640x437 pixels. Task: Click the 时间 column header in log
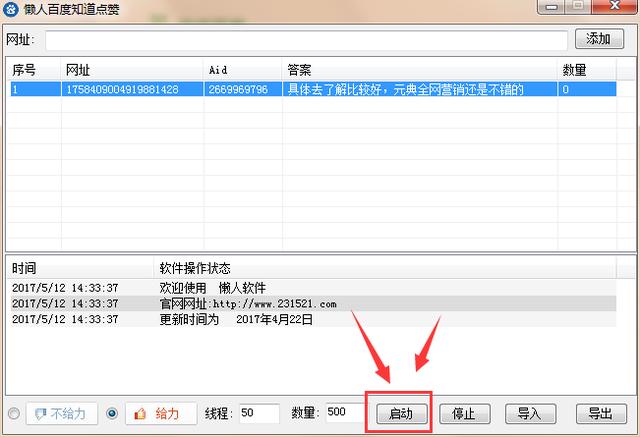click(81, 268)
